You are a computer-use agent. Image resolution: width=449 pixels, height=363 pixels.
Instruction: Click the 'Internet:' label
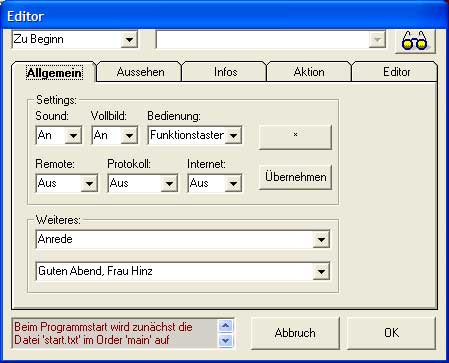click(206, 164)
